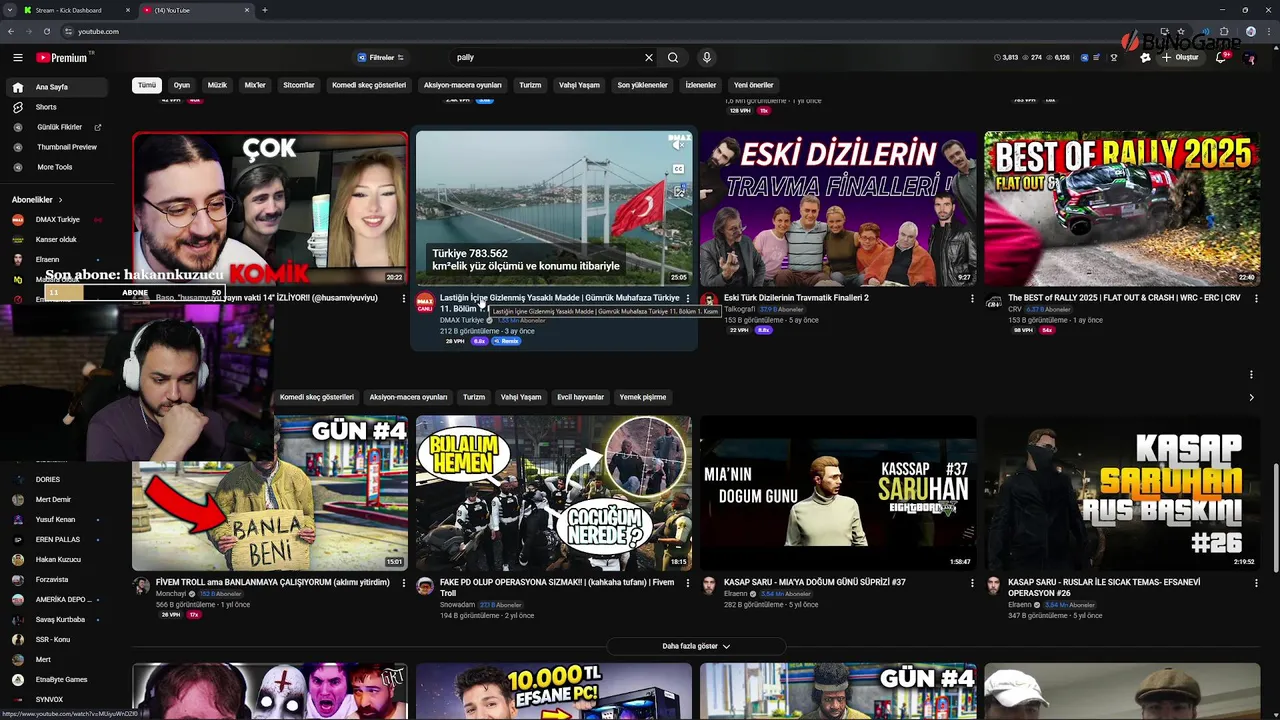Open the ÇOK KOMİK video thumbnail
The width and height of the screenshot is (1280, 720).
click(x=270, y=208)
